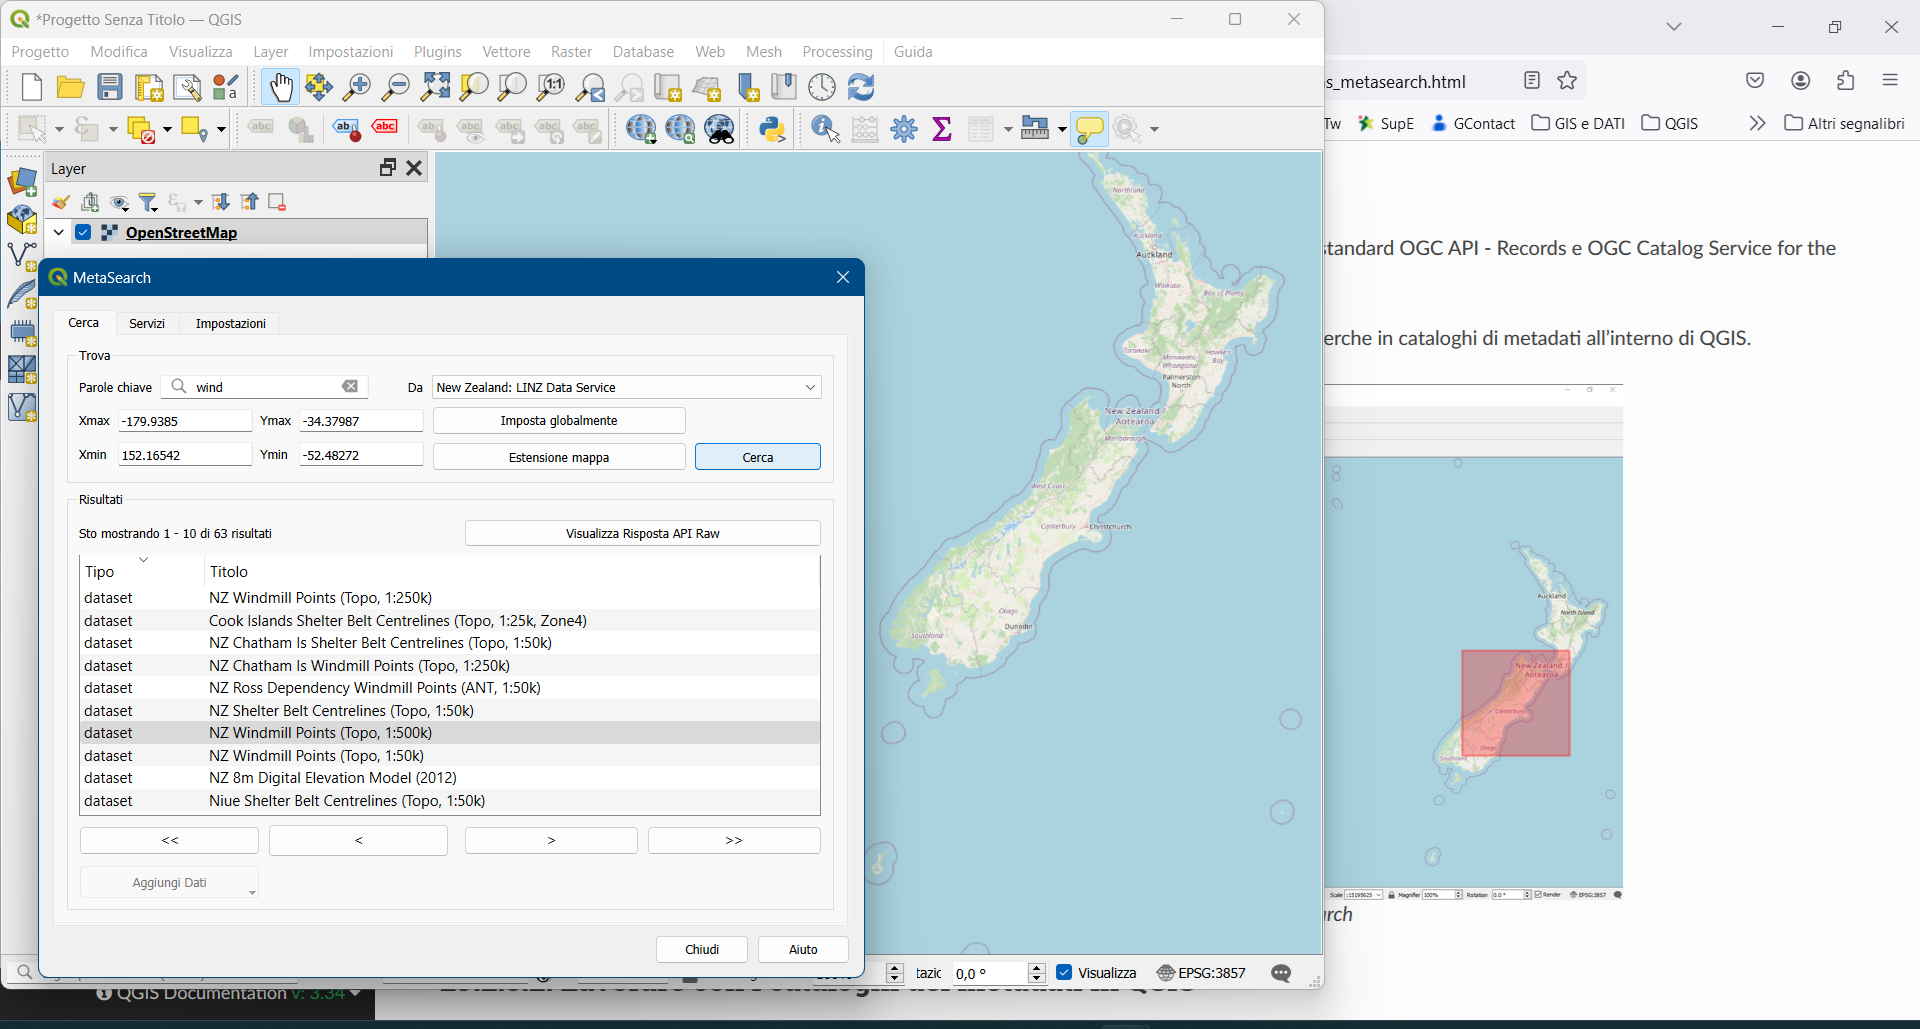The height and width of the screenshot is (1029, 1920).
Task: Go to next results page with > button
Action: (551, 840)
